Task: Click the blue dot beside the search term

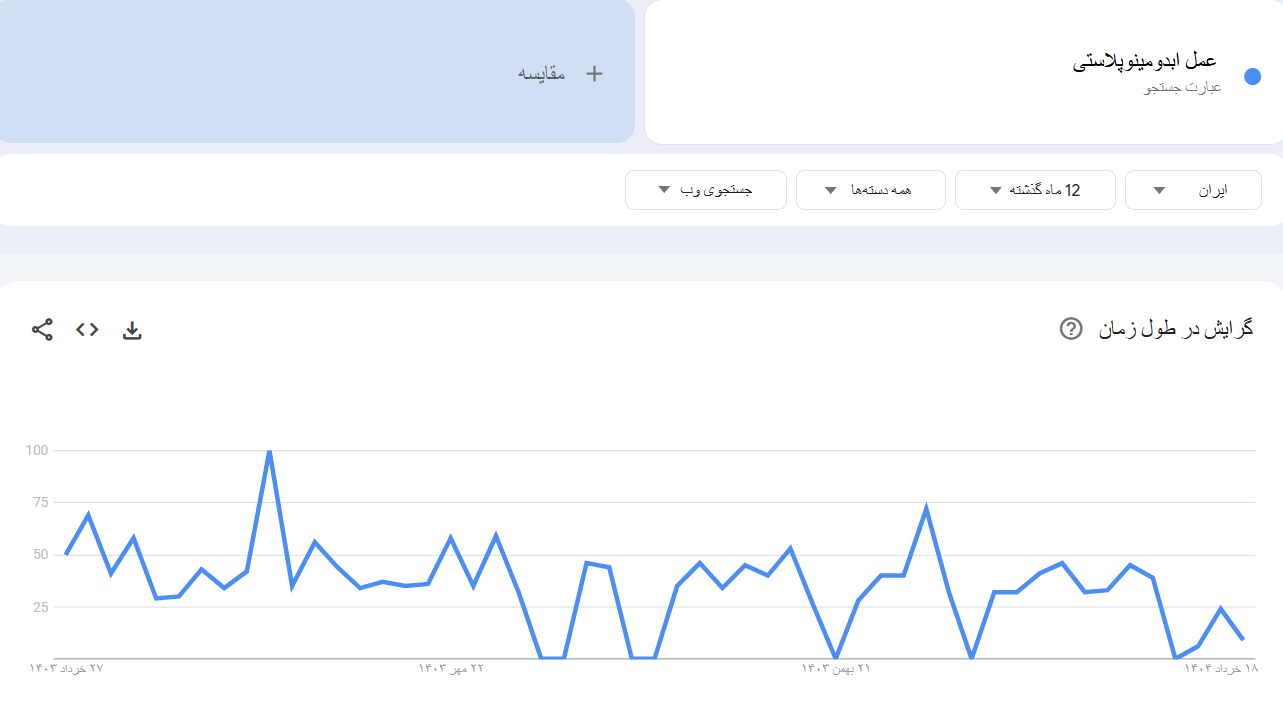Action: coord(1252,77)
